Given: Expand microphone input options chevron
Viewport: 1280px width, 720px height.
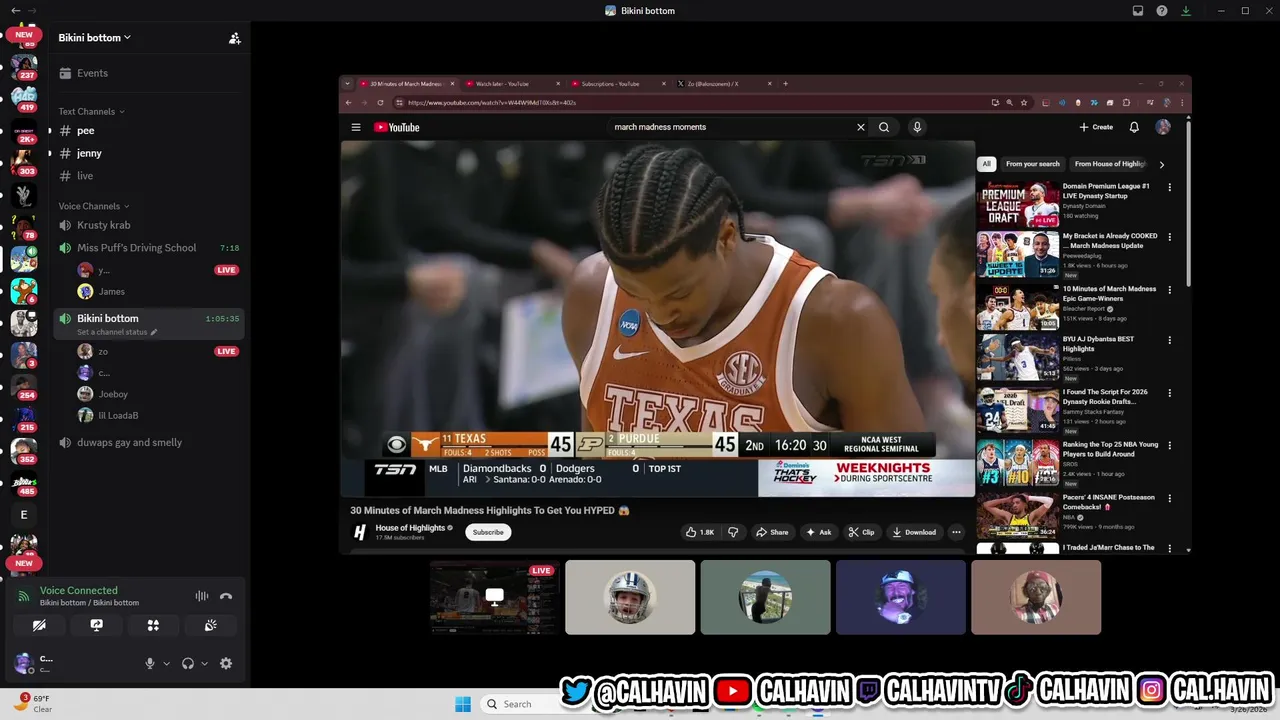Looking at the screenshot, I should pos(166,663).
